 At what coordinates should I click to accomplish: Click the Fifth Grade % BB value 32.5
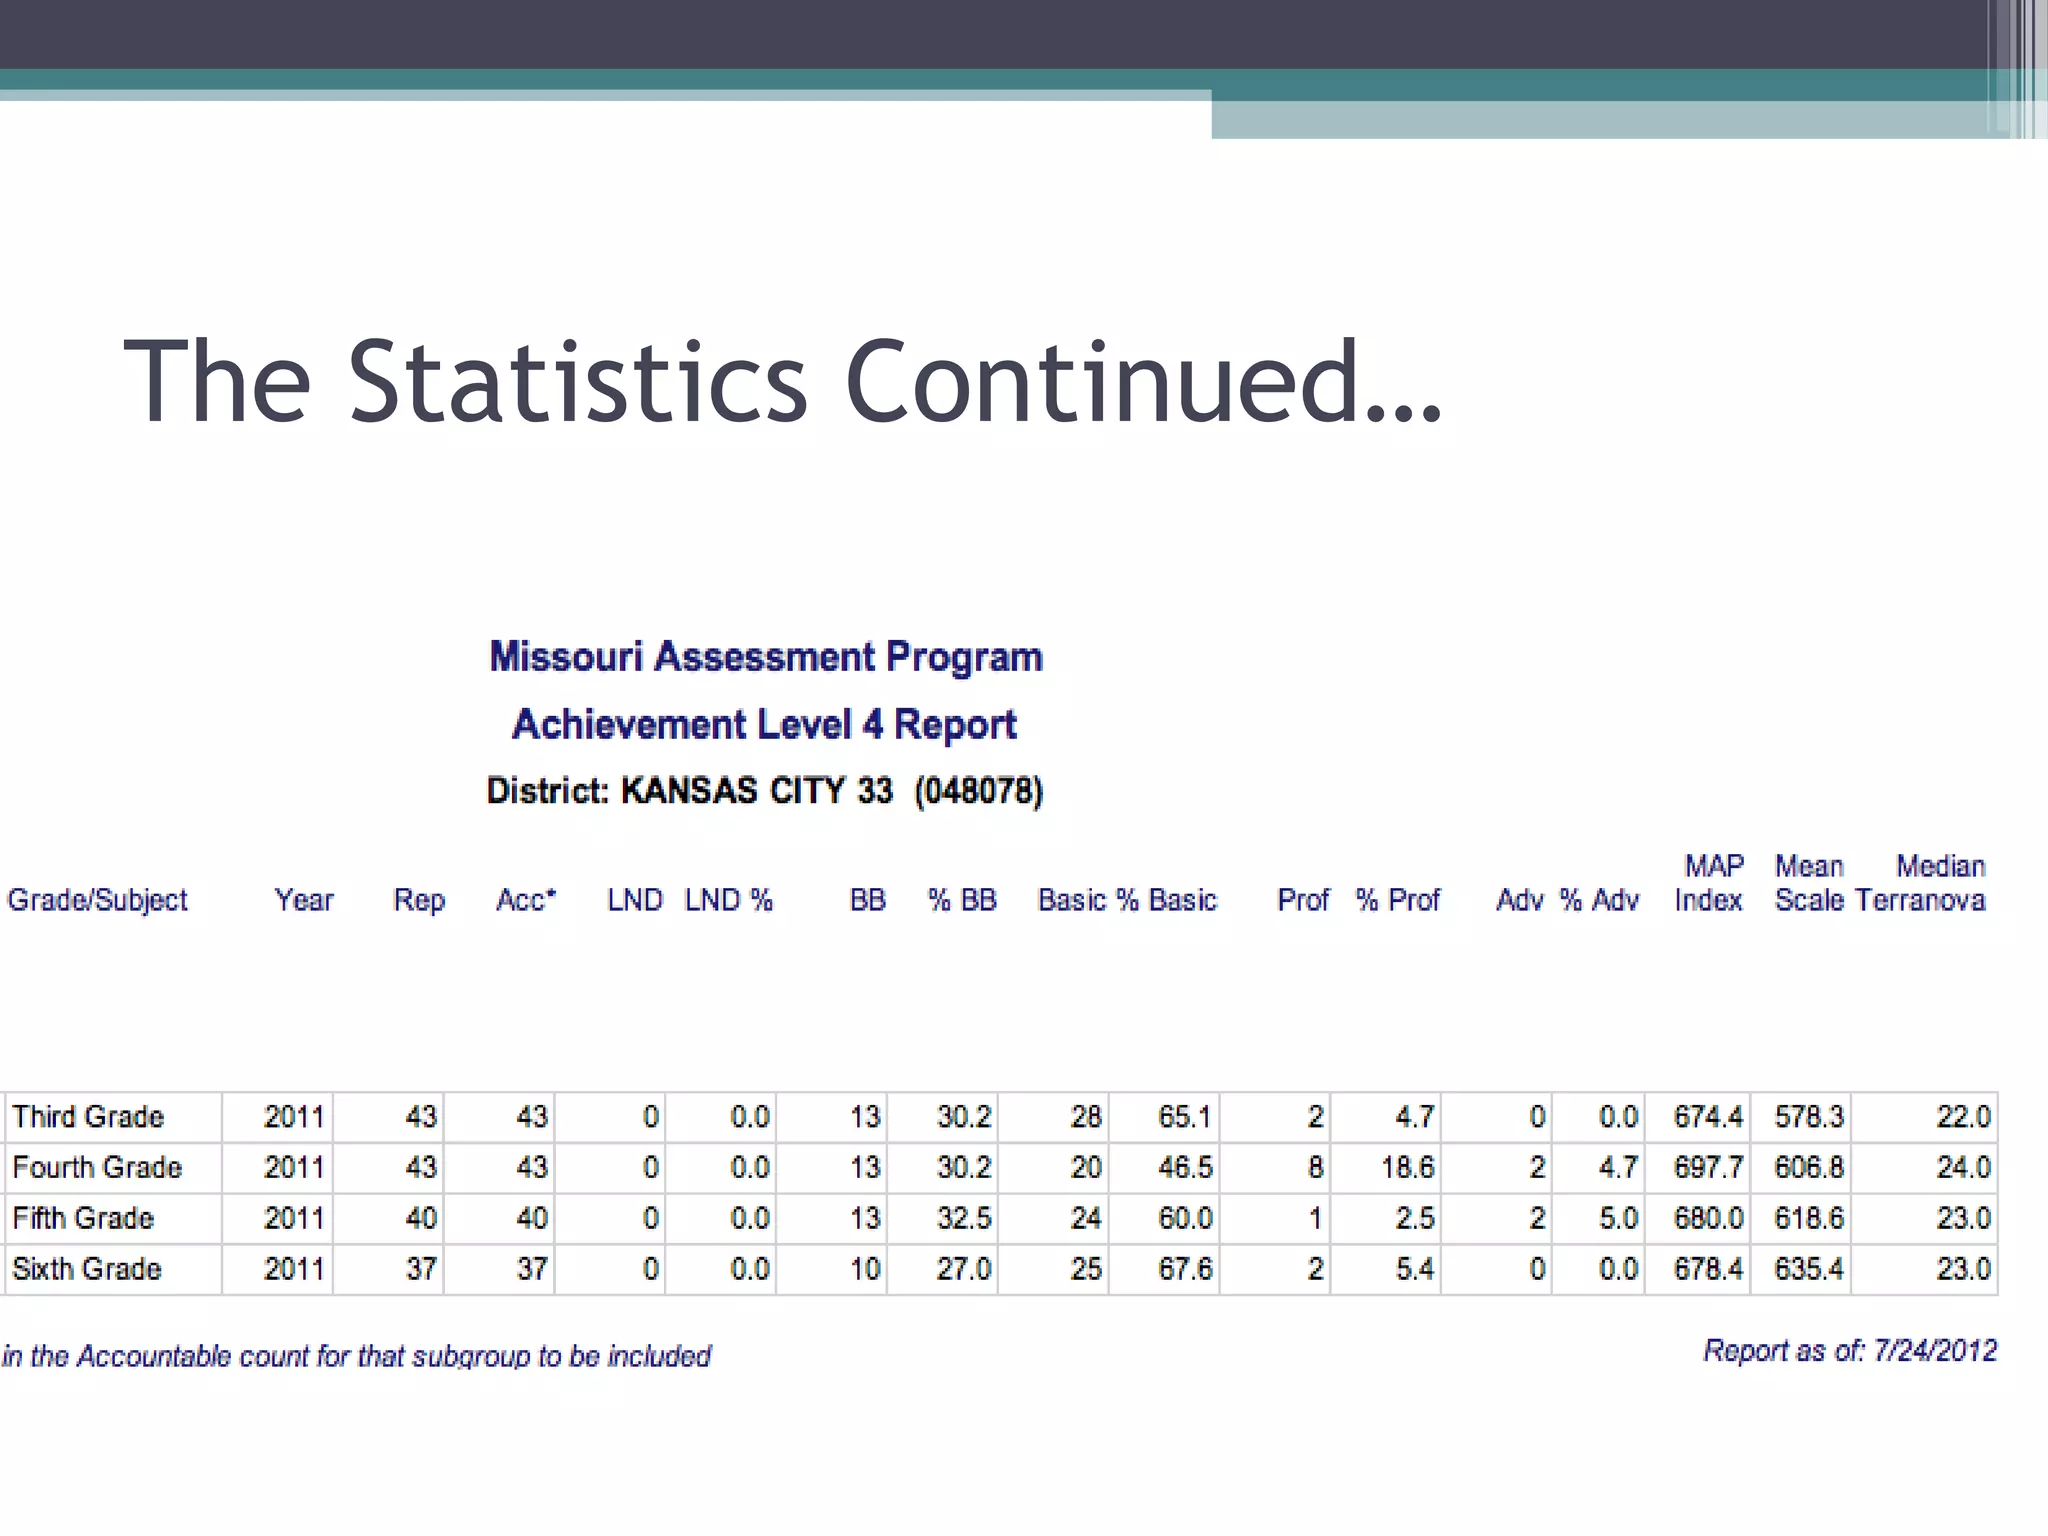(964, 1219)
